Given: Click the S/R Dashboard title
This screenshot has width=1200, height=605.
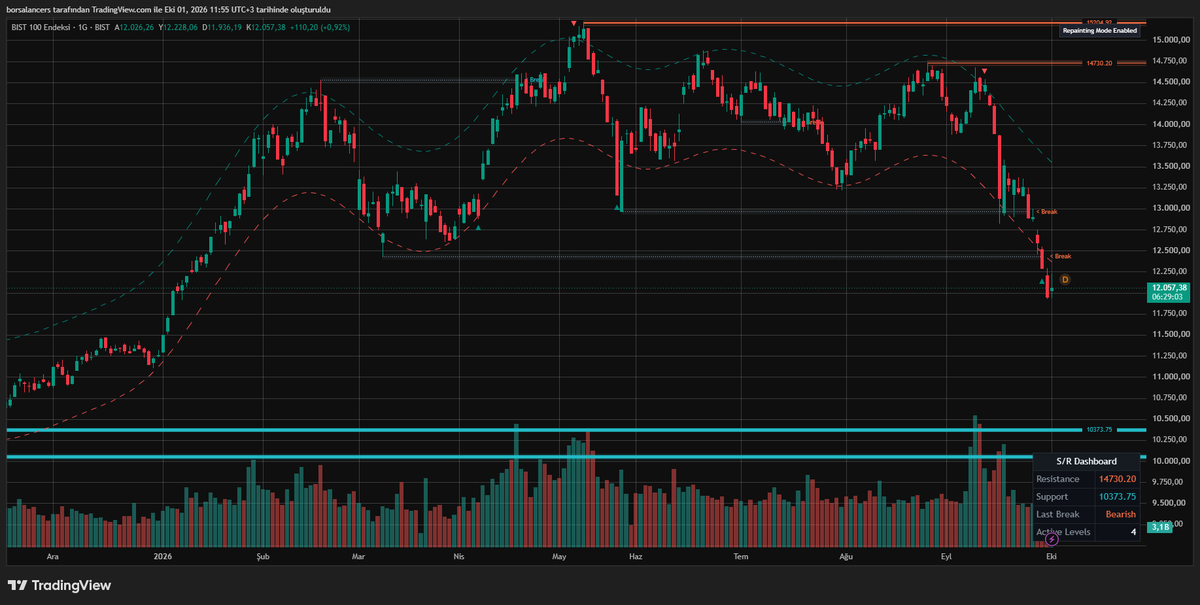Looking at the screenshot, I should pyautogui.click(x=1085, y=461).
